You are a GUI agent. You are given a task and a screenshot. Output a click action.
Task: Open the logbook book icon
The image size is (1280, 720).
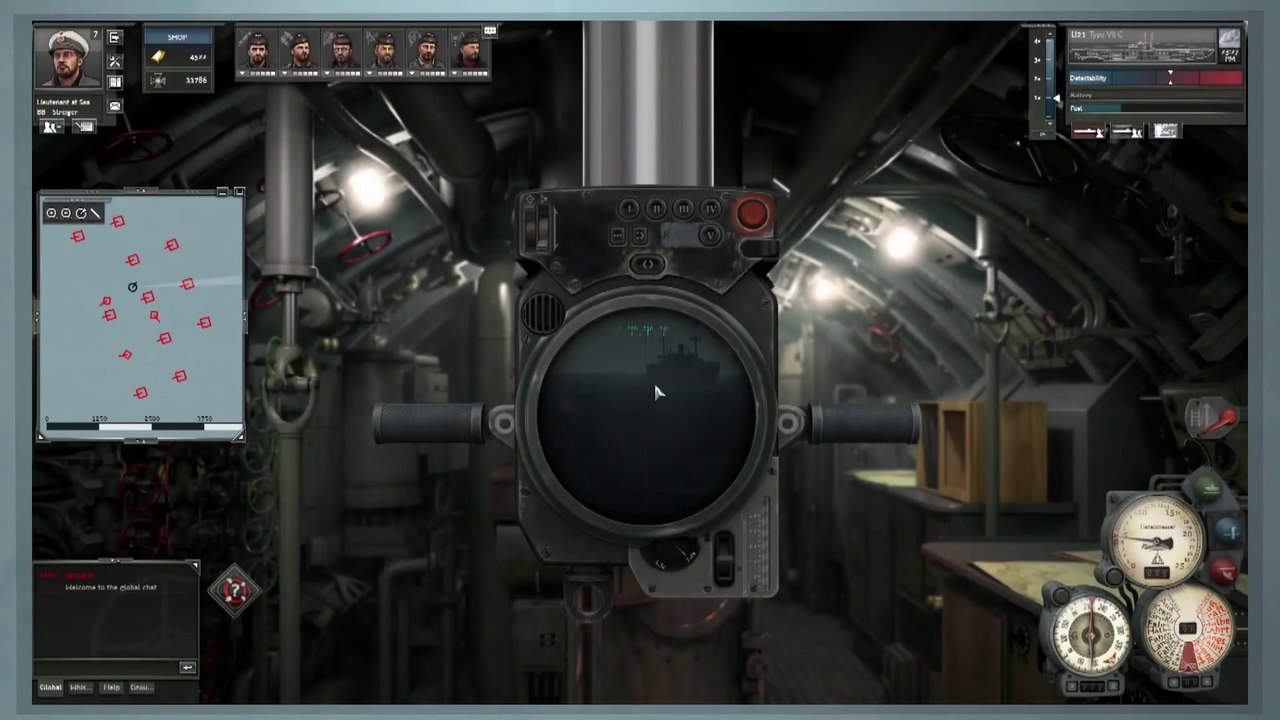point(115,82)
